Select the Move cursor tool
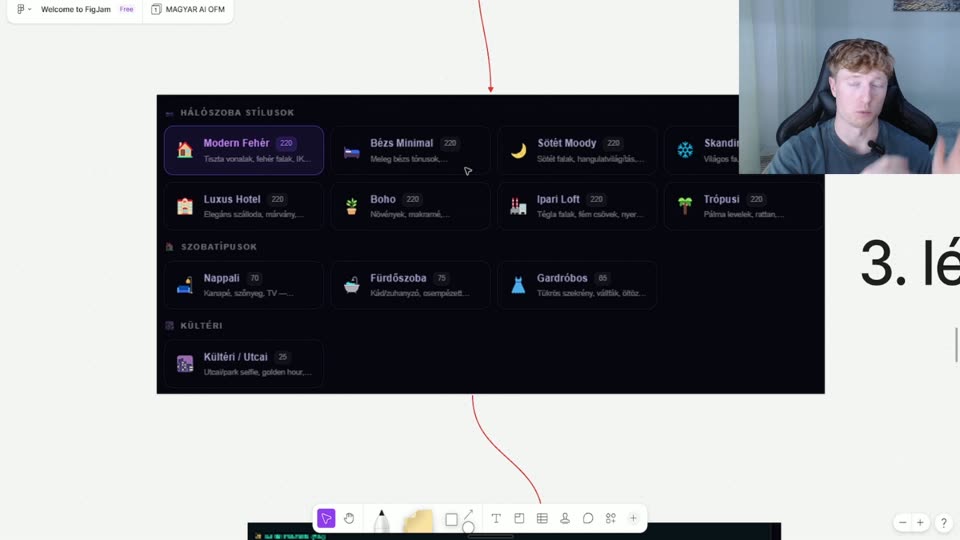 click(326, 519)
